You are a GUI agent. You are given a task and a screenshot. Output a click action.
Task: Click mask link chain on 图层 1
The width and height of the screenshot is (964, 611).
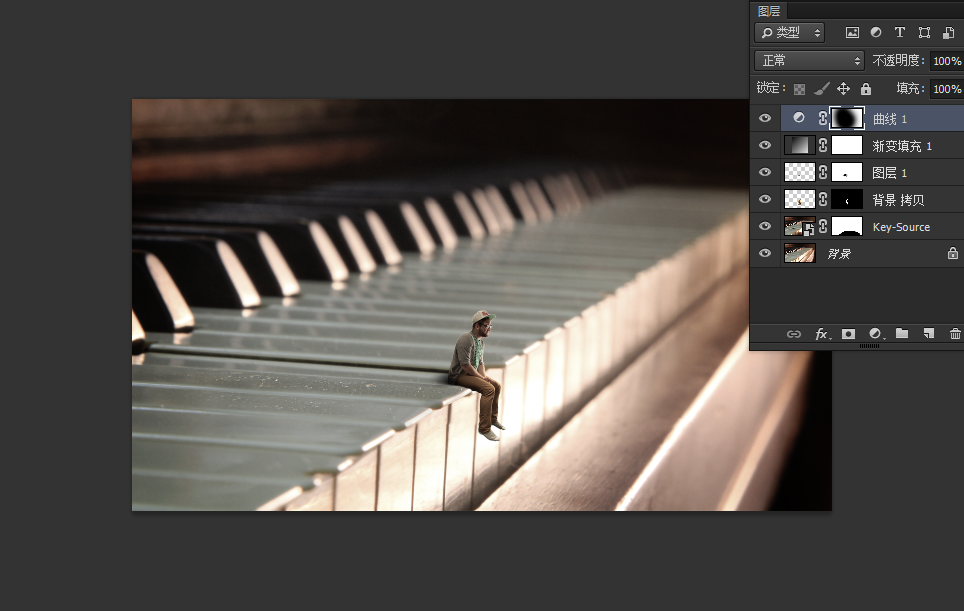[823, 172]
